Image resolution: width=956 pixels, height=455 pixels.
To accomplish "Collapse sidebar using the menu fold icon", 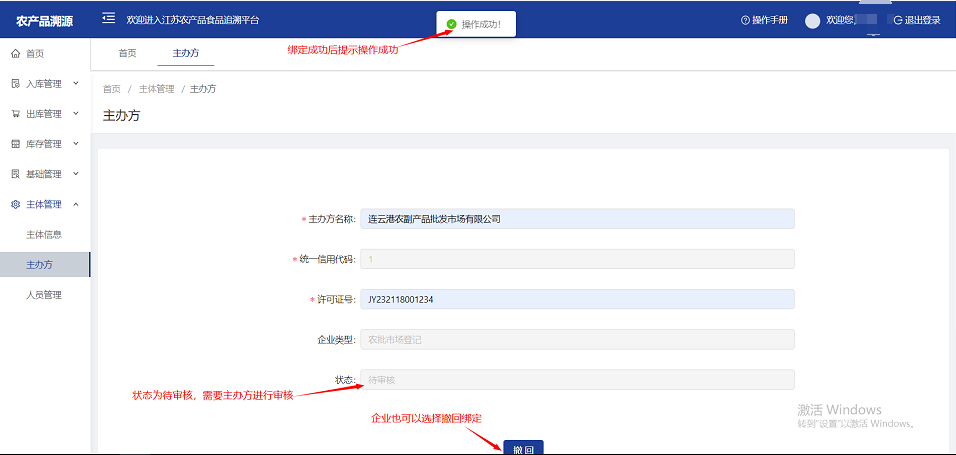I will tap(108, 19).
